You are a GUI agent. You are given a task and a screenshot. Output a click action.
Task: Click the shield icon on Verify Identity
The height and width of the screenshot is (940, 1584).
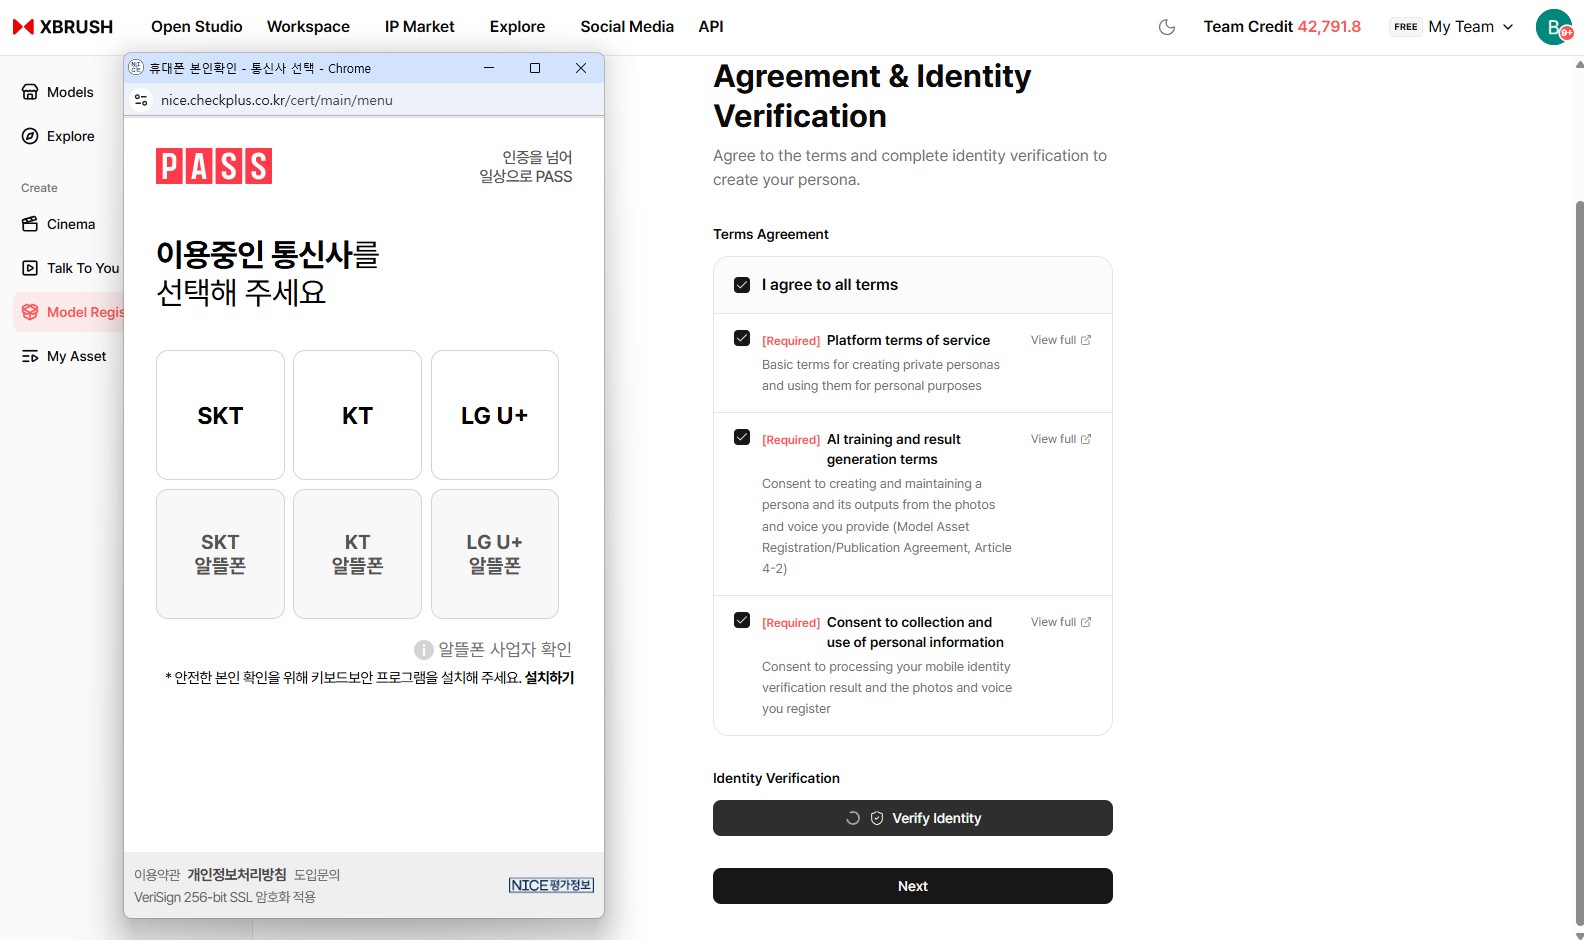(x=877, y=818)
